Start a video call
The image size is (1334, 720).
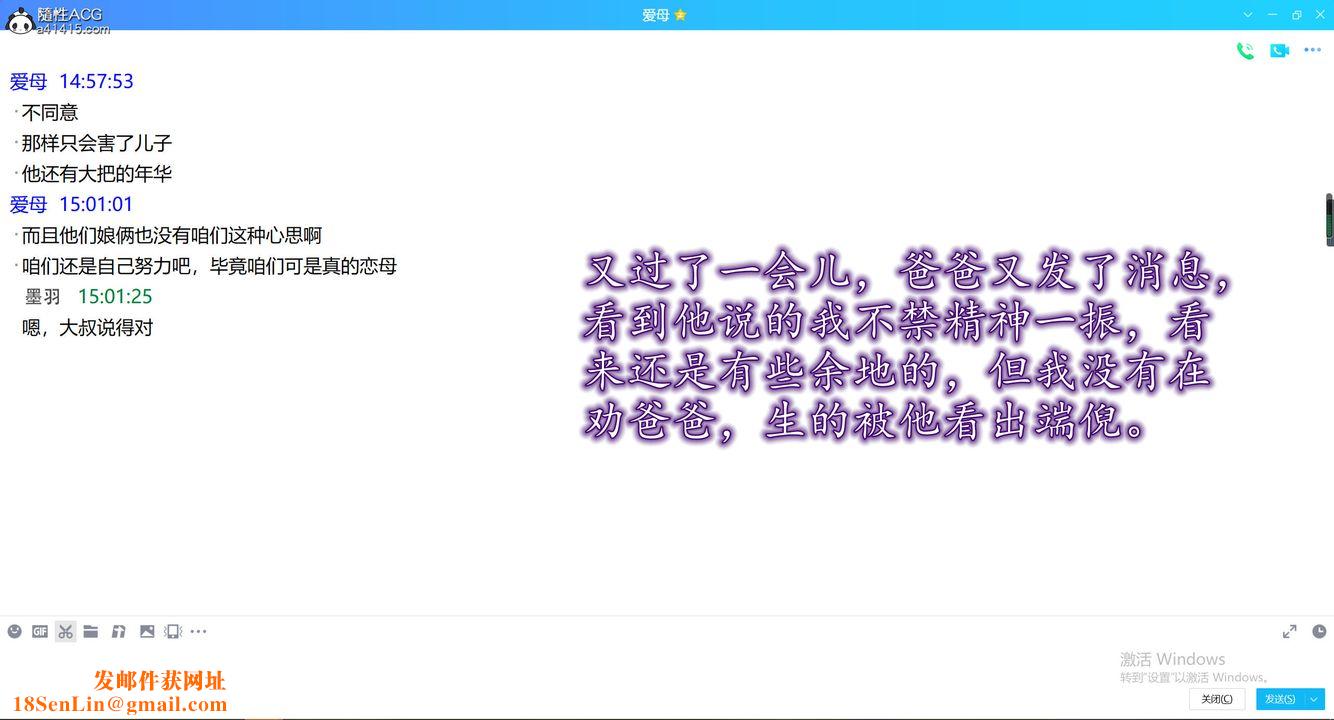tap(1279, 49)
